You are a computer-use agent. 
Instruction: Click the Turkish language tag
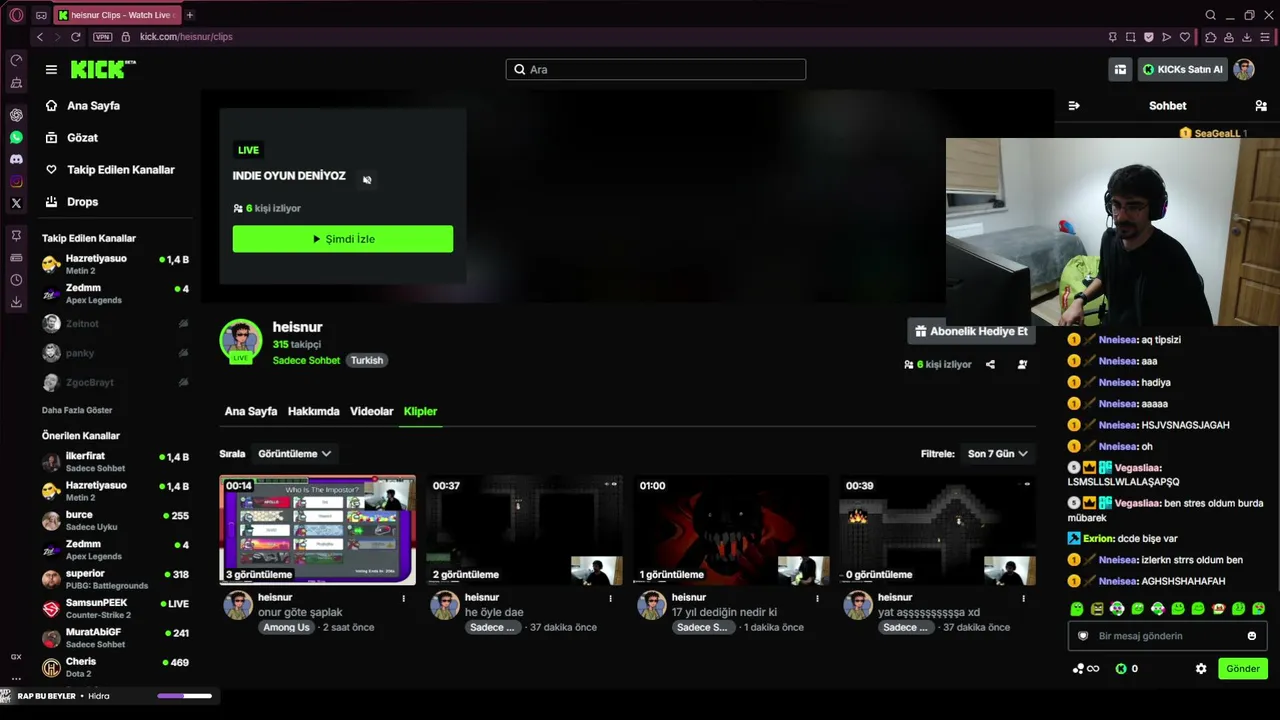(367, 360)
